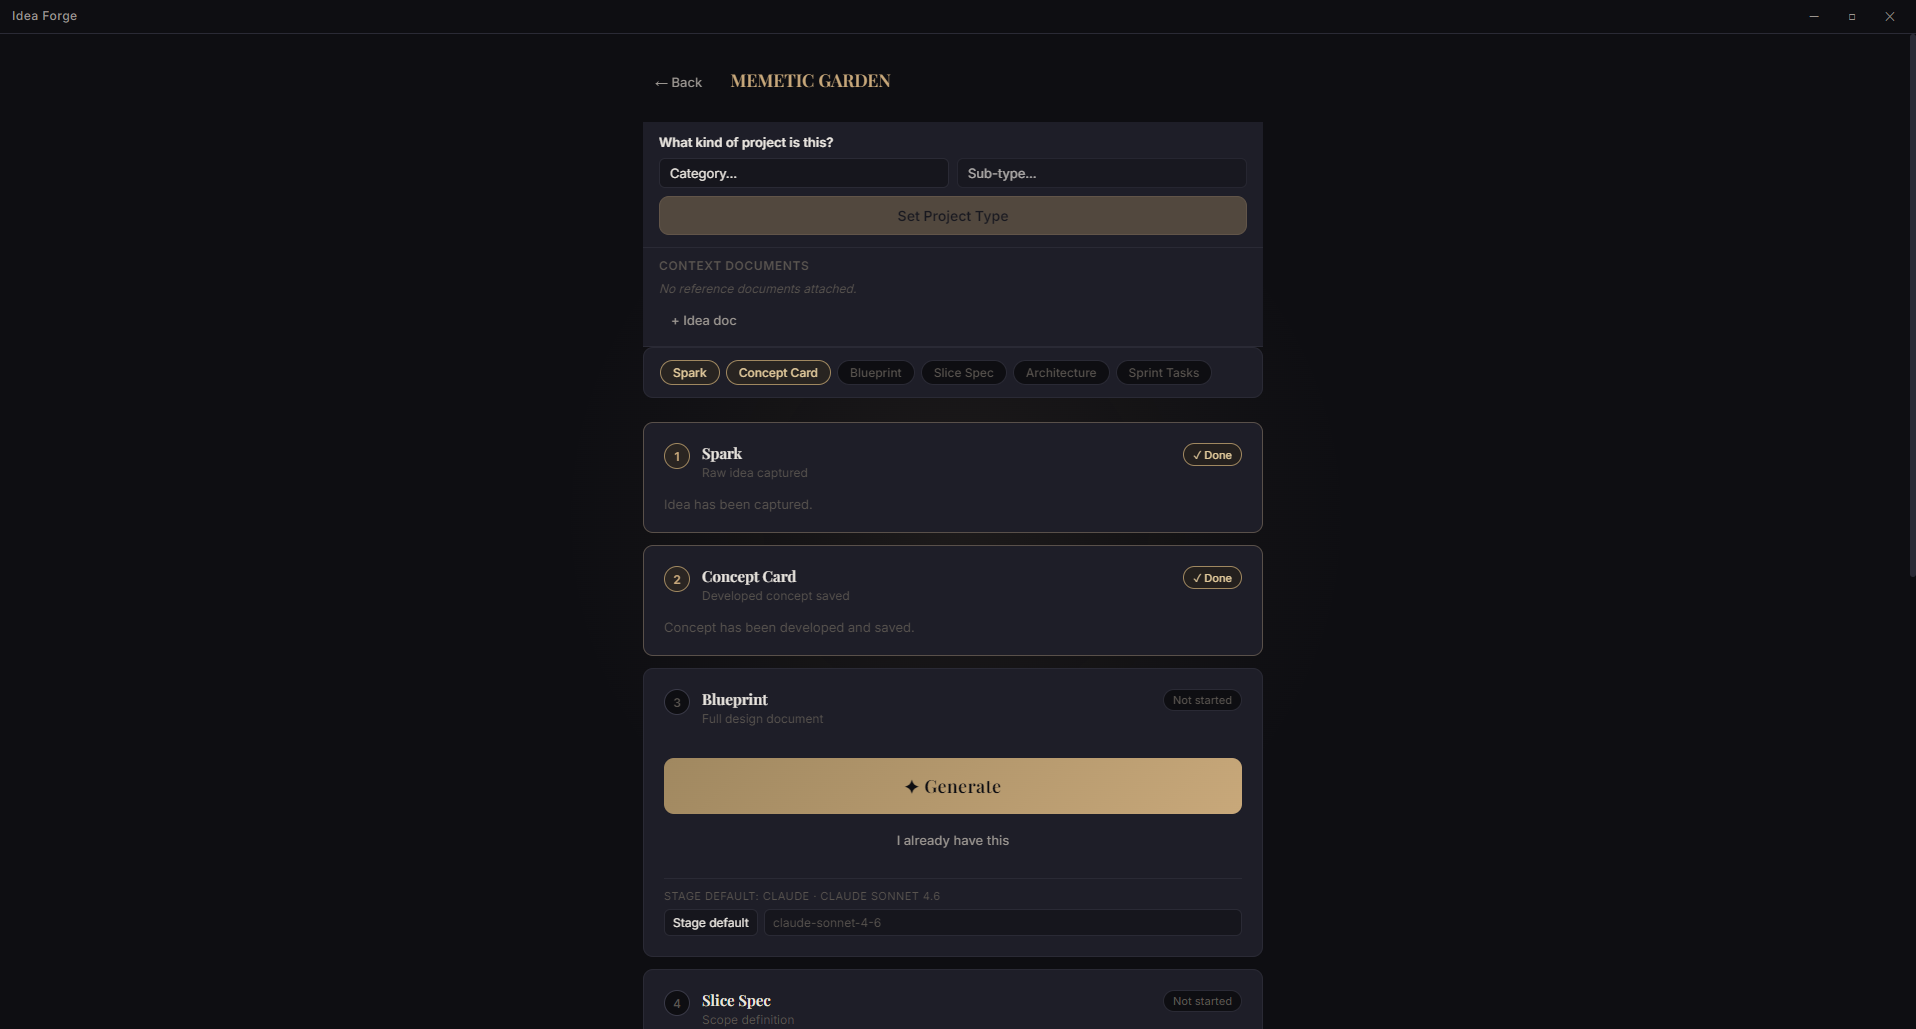The height and width of the screenshot is (1029, 1916).
Task: Switch to the Architecture stage pill
Action: 1060,373
